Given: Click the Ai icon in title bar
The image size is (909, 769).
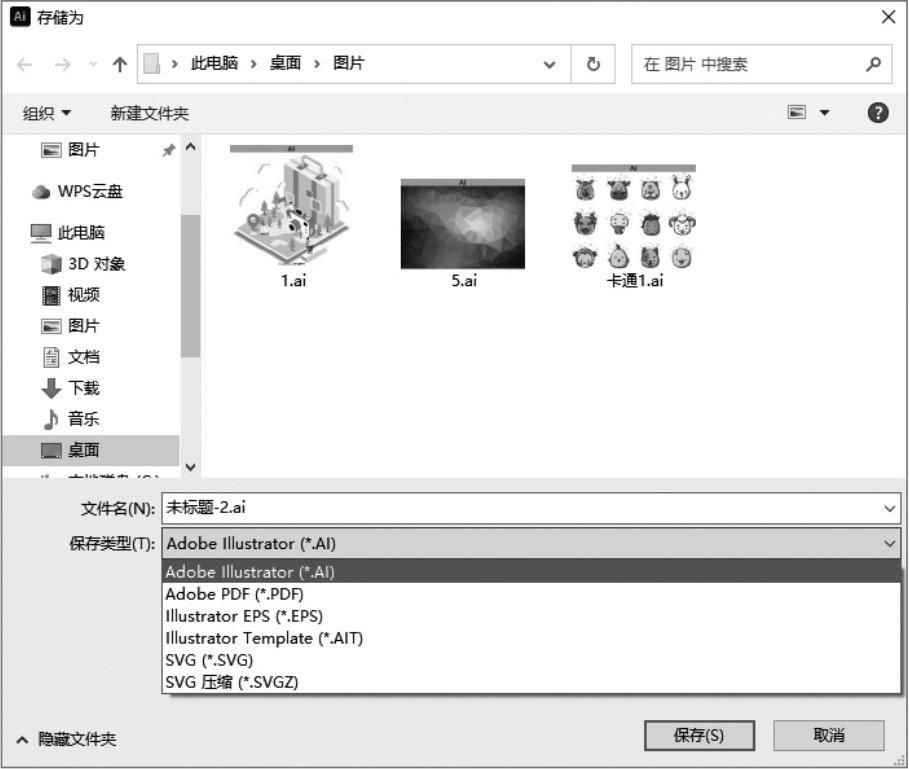Looking at the screenshot, I should (x=20, y=16).
